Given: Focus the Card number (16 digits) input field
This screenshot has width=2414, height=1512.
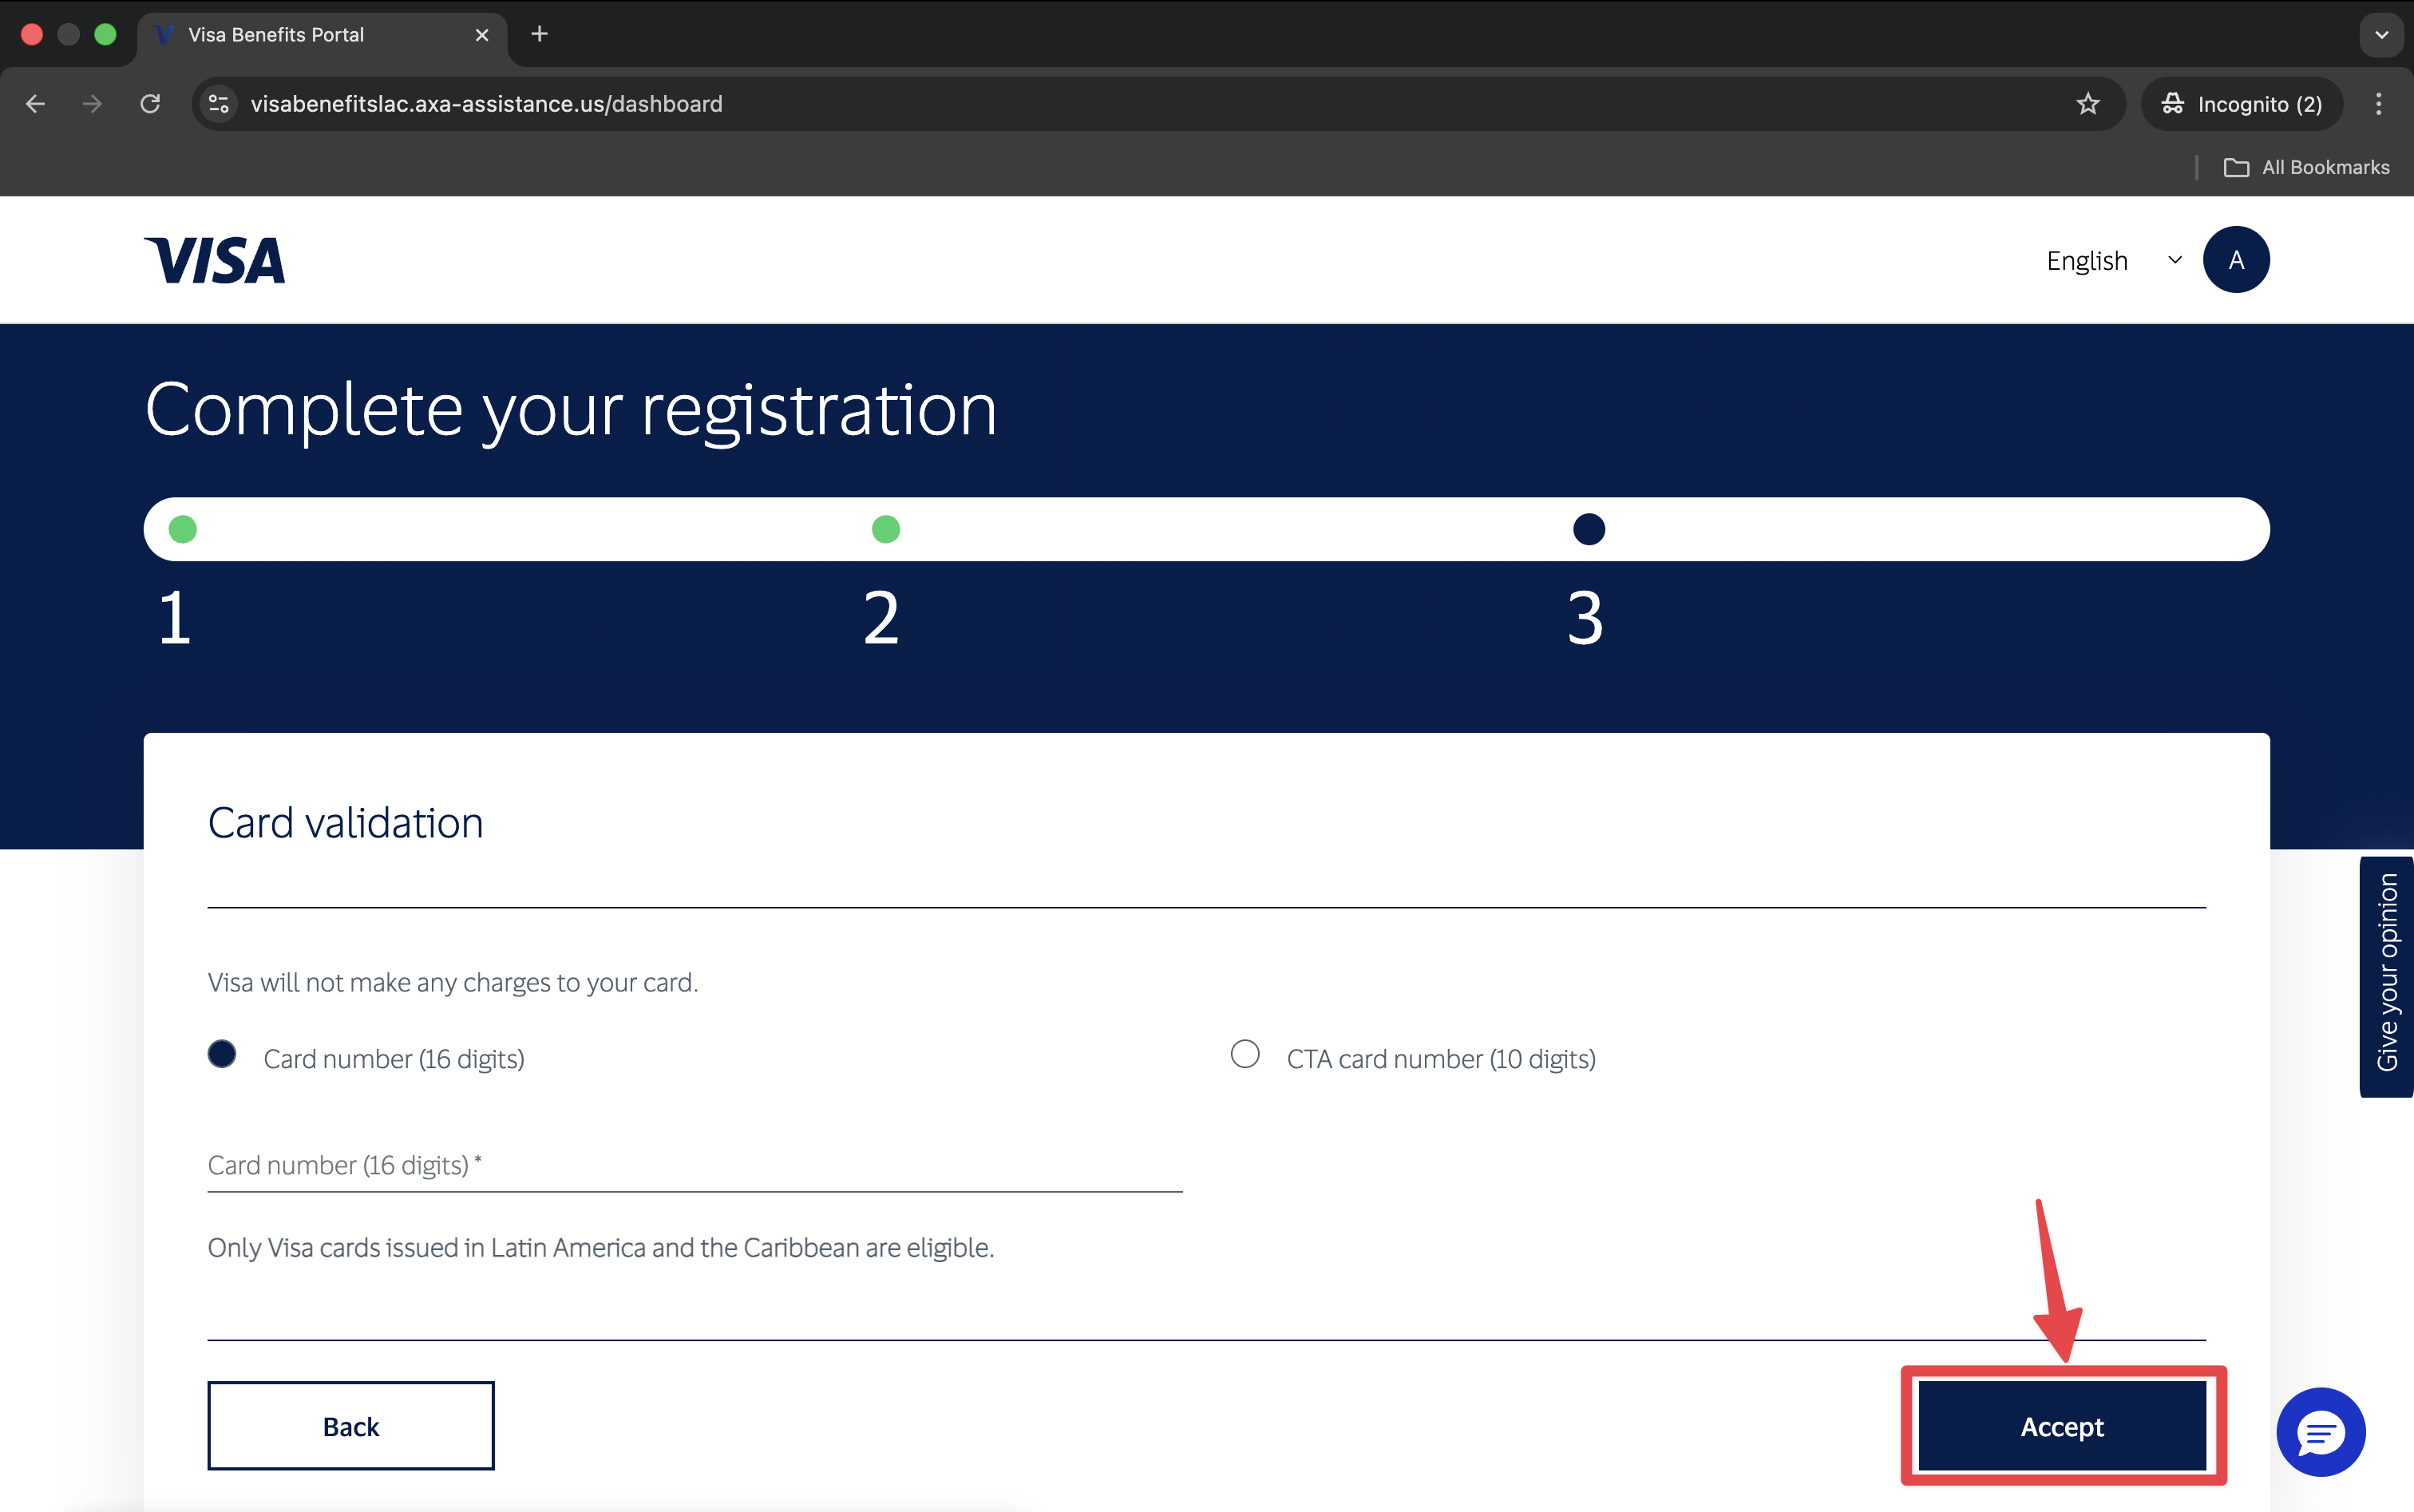Looking at the screenshot, I should (695, 1165).
